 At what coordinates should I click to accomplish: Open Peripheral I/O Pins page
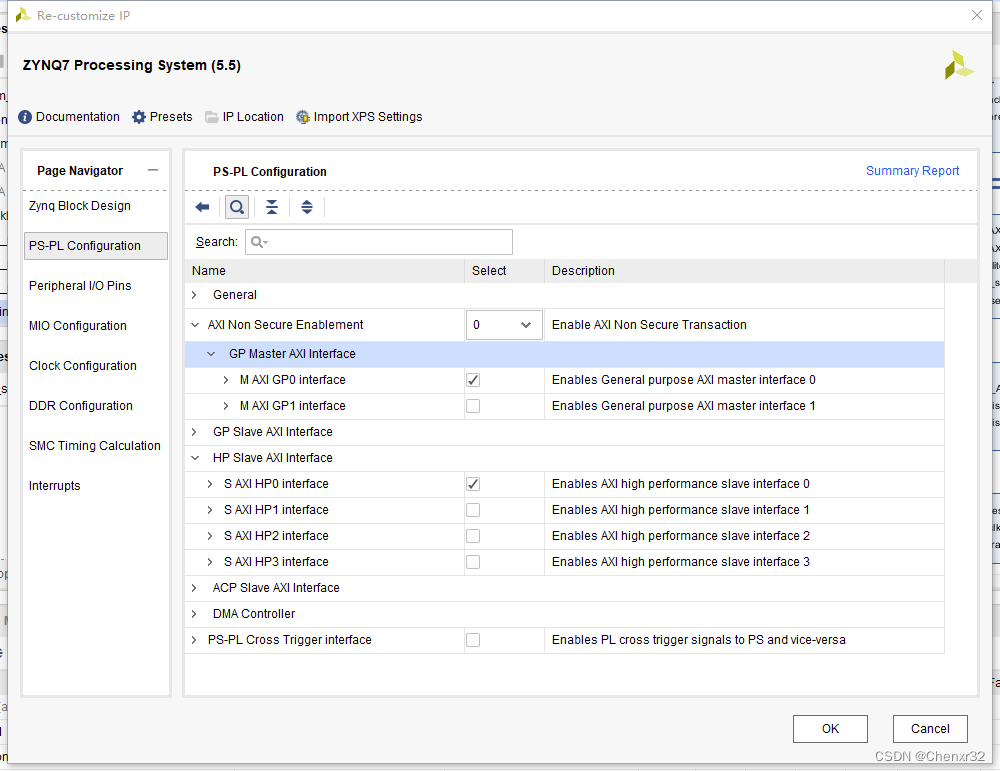pos(80,286)
